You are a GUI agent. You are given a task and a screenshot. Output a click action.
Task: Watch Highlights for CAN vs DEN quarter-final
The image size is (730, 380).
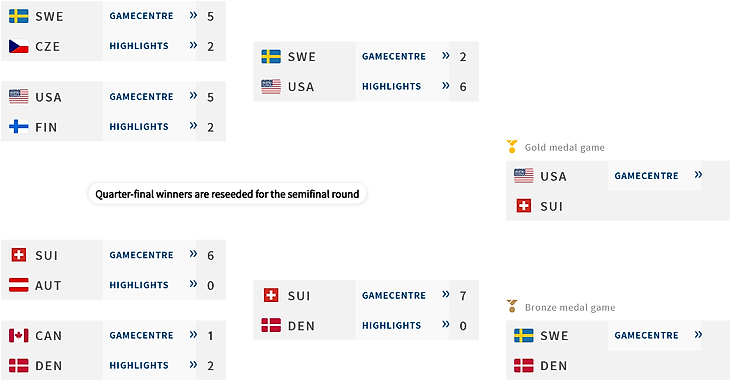(x=139, y=366)
